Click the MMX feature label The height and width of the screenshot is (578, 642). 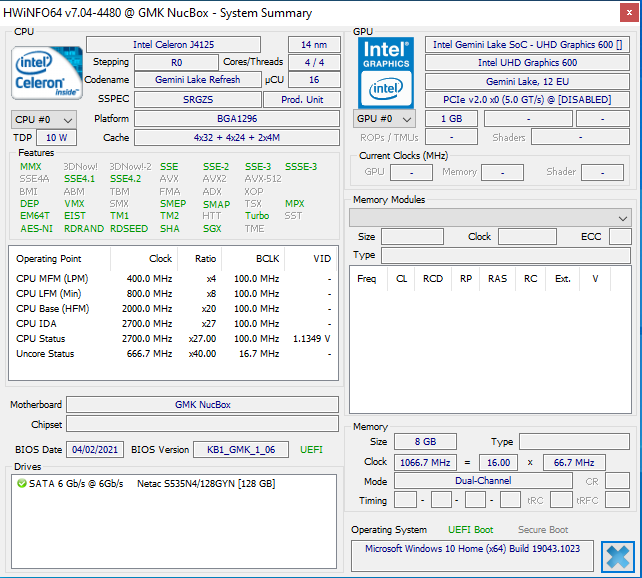coord(31,167)
